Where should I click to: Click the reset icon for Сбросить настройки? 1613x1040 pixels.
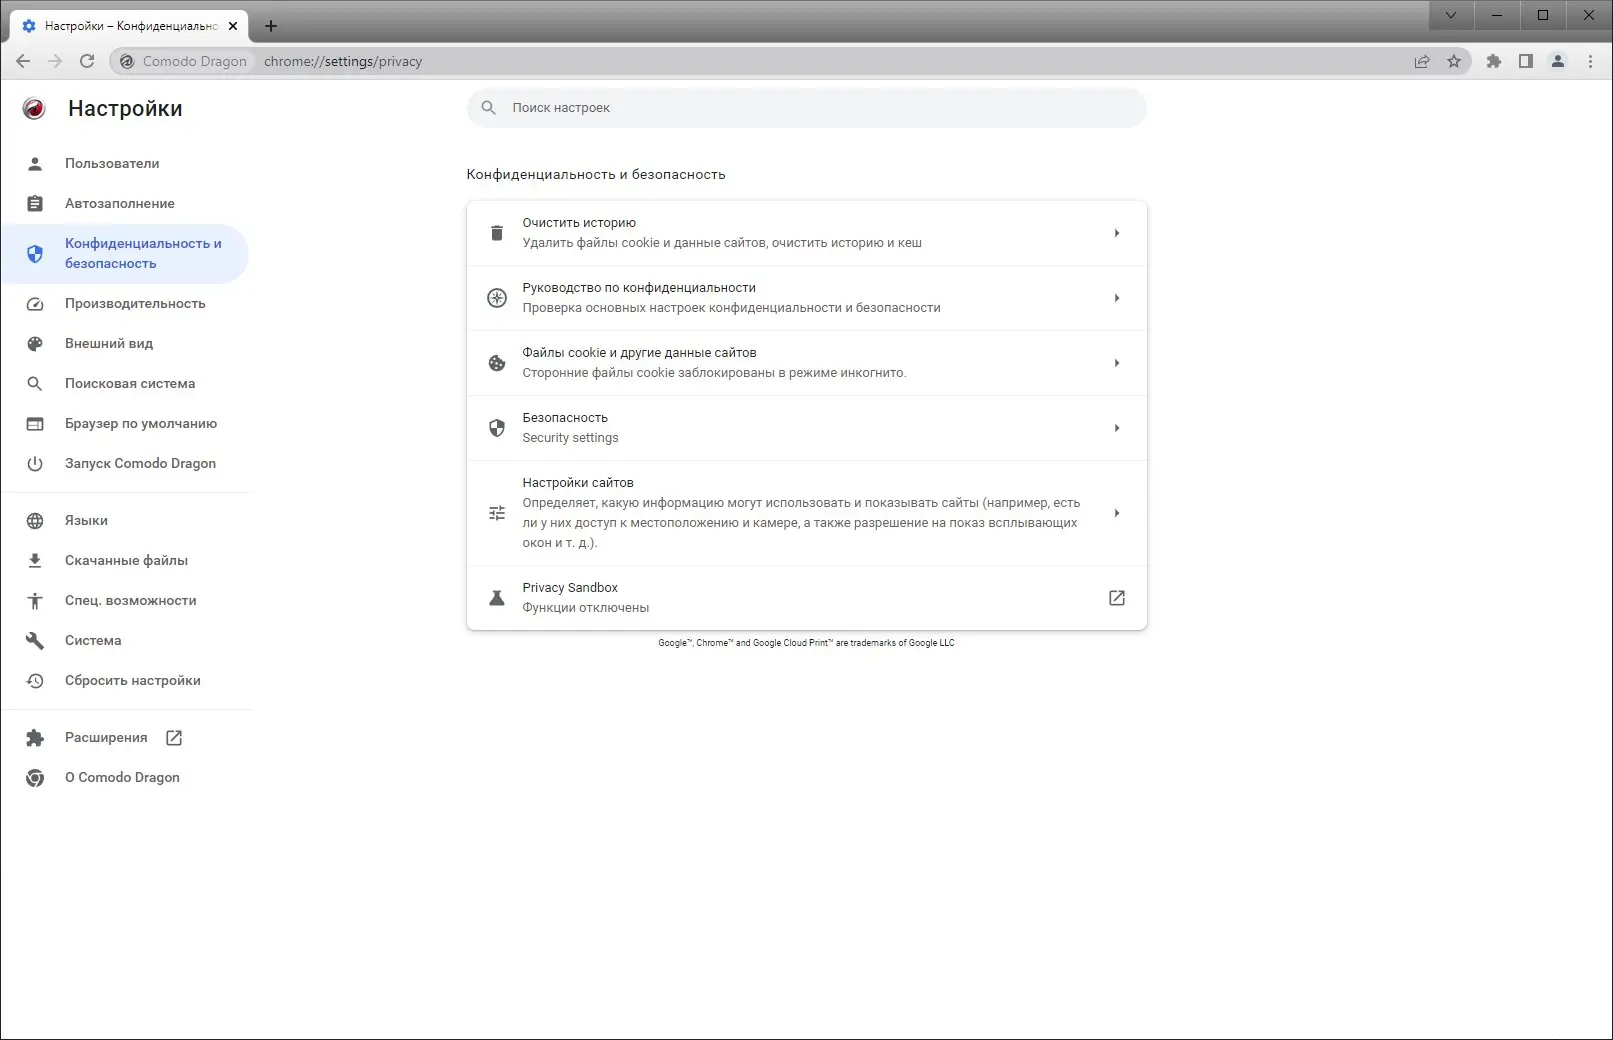[35, 680]
